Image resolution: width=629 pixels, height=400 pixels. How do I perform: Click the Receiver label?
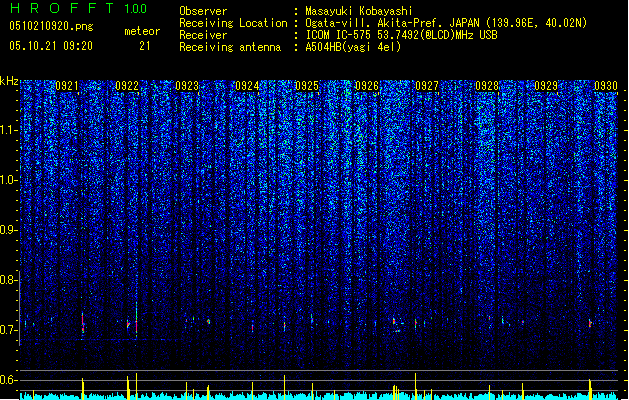[203, 35]
